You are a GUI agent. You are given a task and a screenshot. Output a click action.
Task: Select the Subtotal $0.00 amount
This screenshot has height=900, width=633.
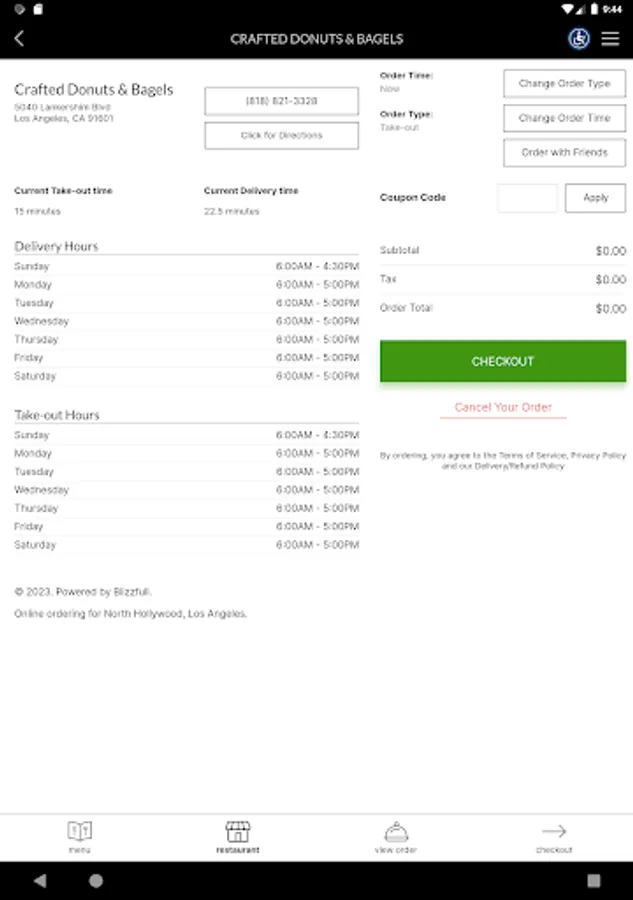click(611, 251)
